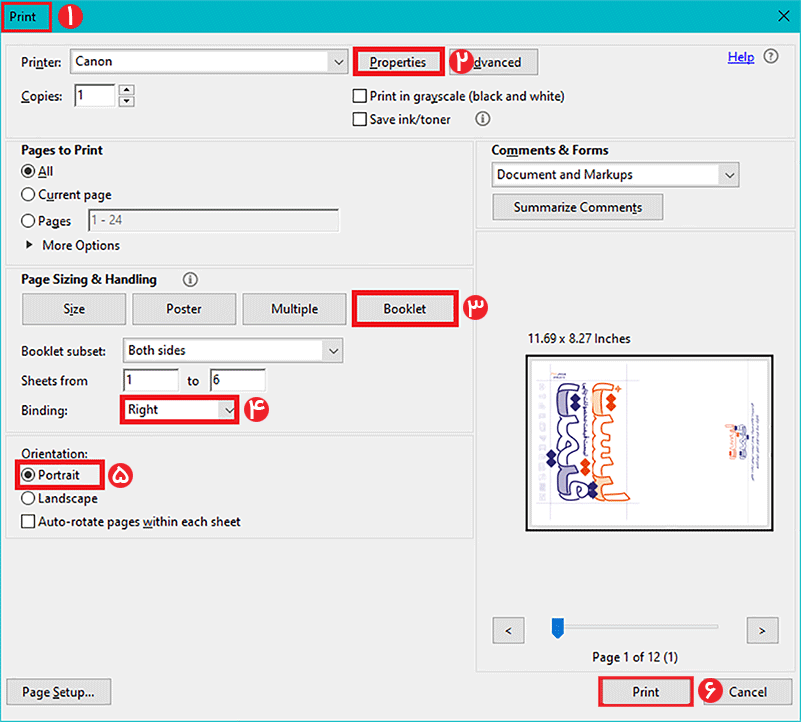Choose the Poster sizing option
Screen dimensions: 801x722
point(184,309)
